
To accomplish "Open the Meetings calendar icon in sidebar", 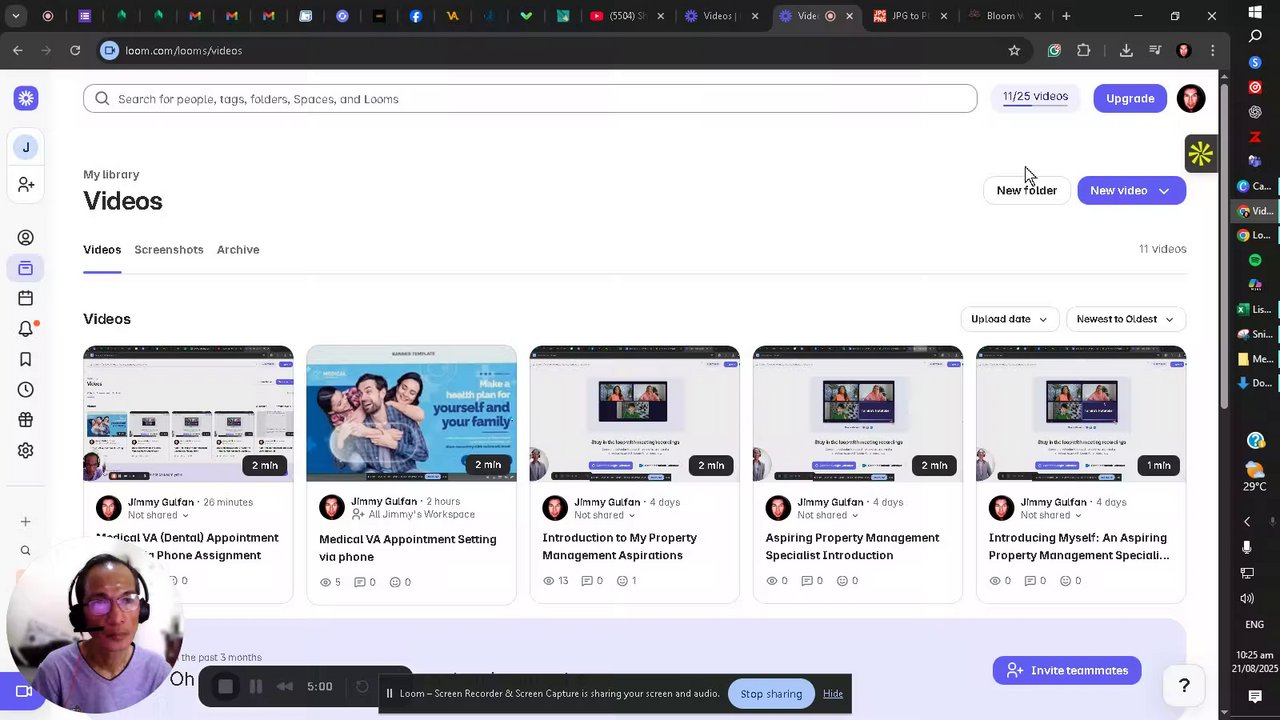I will tap(26, 298).
